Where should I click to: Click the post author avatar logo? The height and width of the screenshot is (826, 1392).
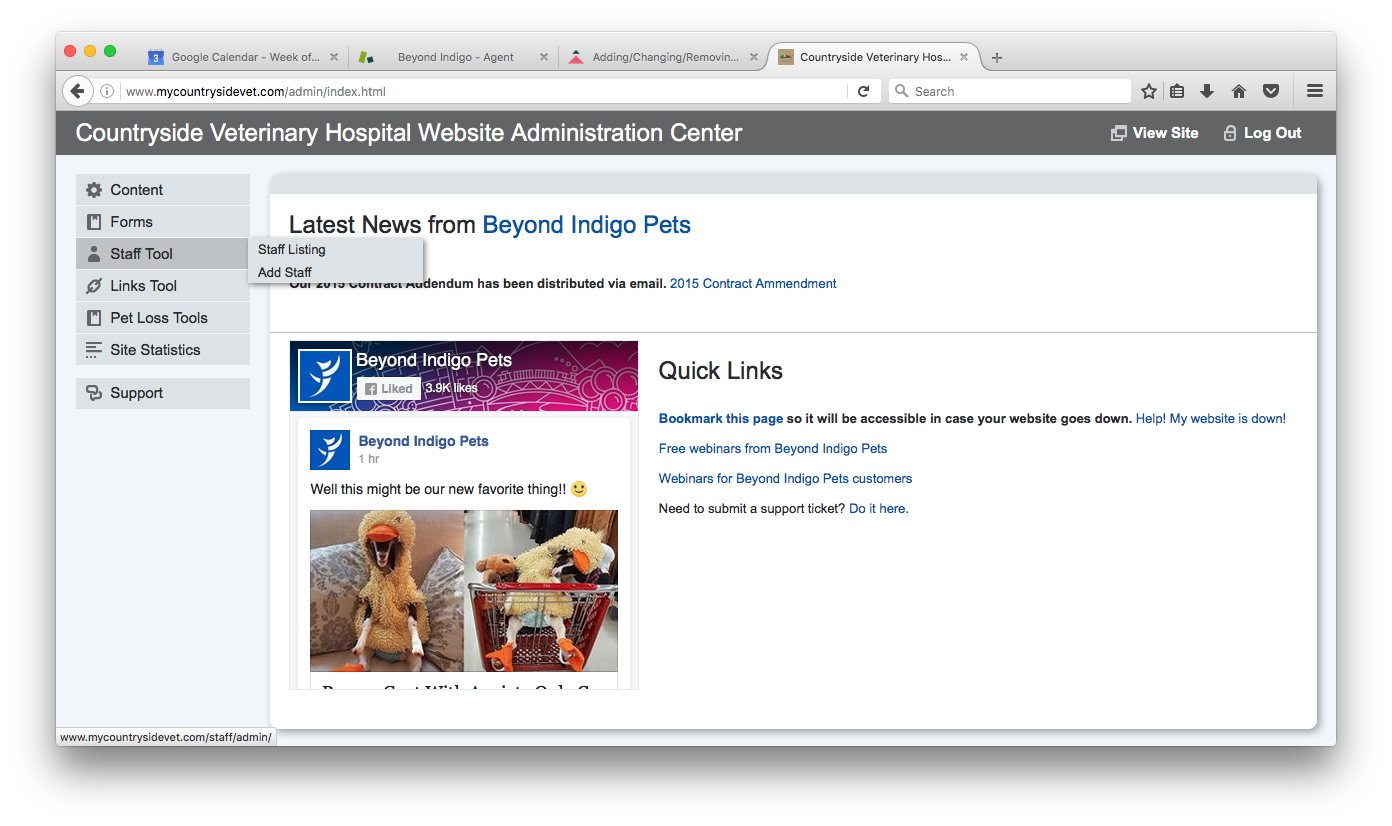pos(330,450)
